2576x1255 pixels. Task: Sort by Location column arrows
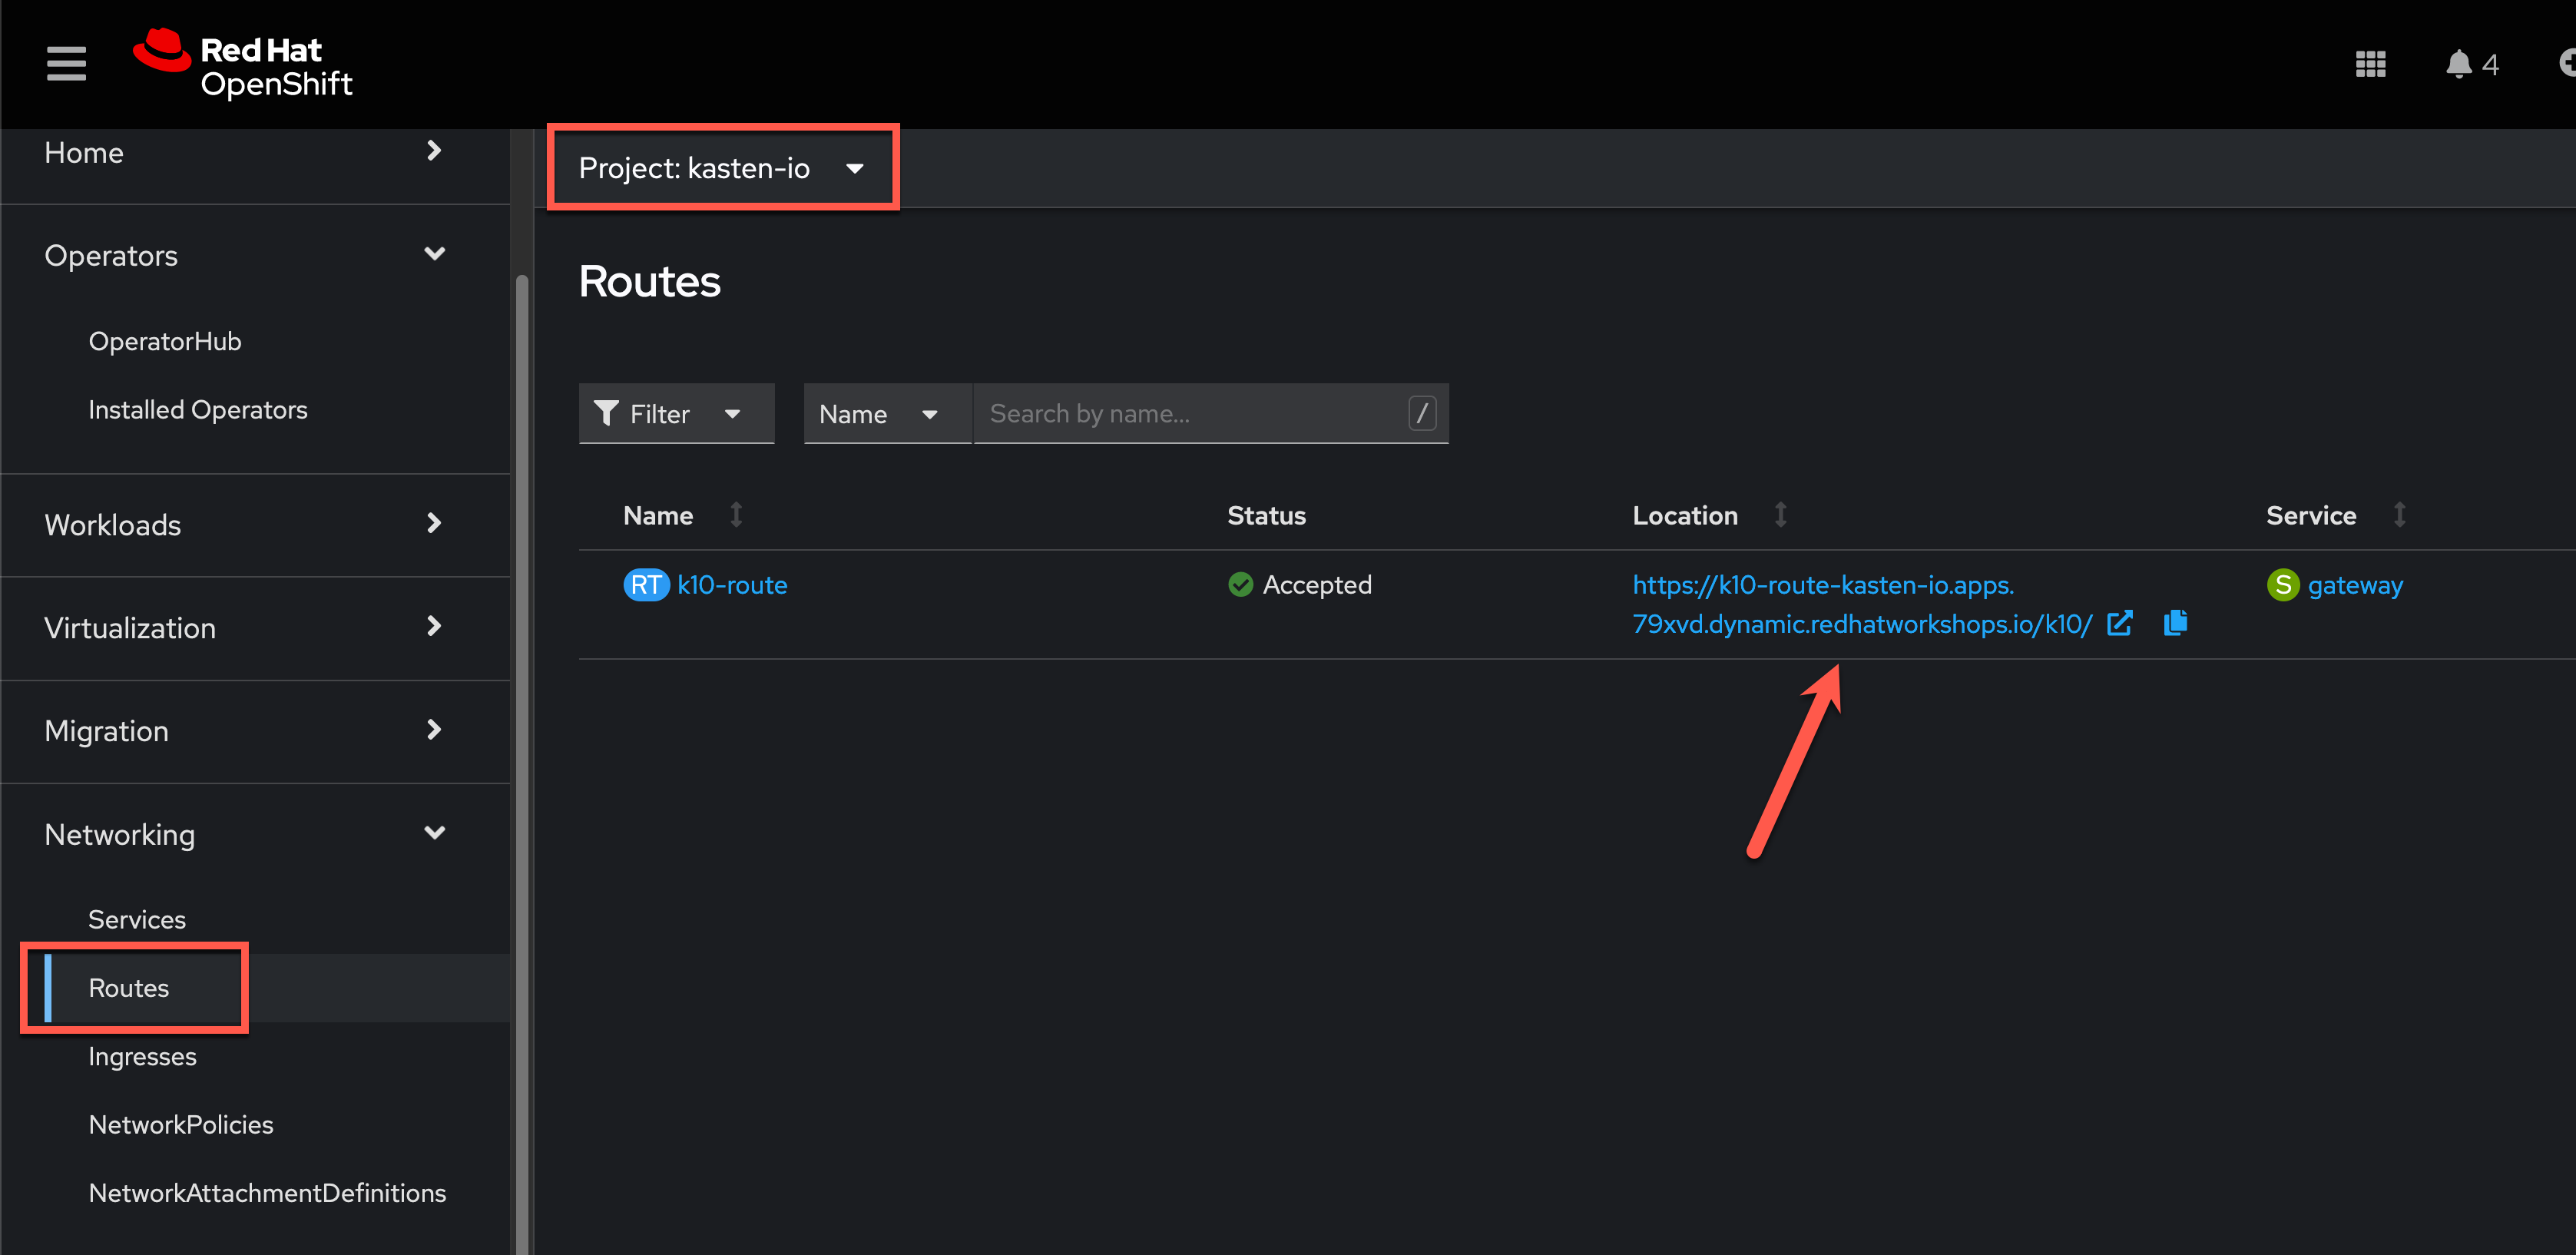click(x=1780, y=515)
